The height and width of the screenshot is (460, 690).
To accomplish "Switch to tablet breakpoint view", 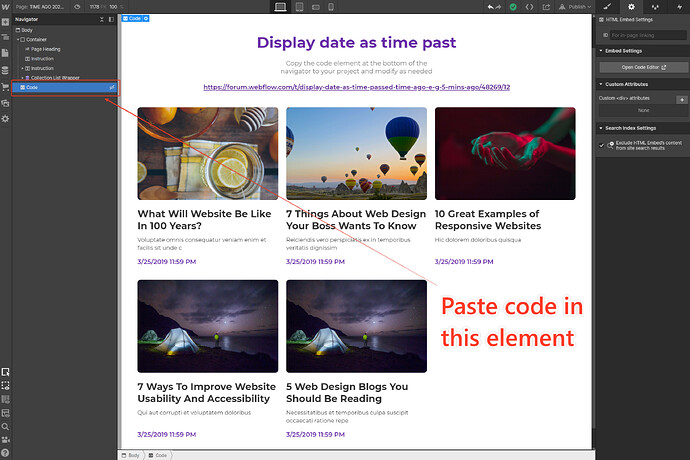I will coord(299,7).
